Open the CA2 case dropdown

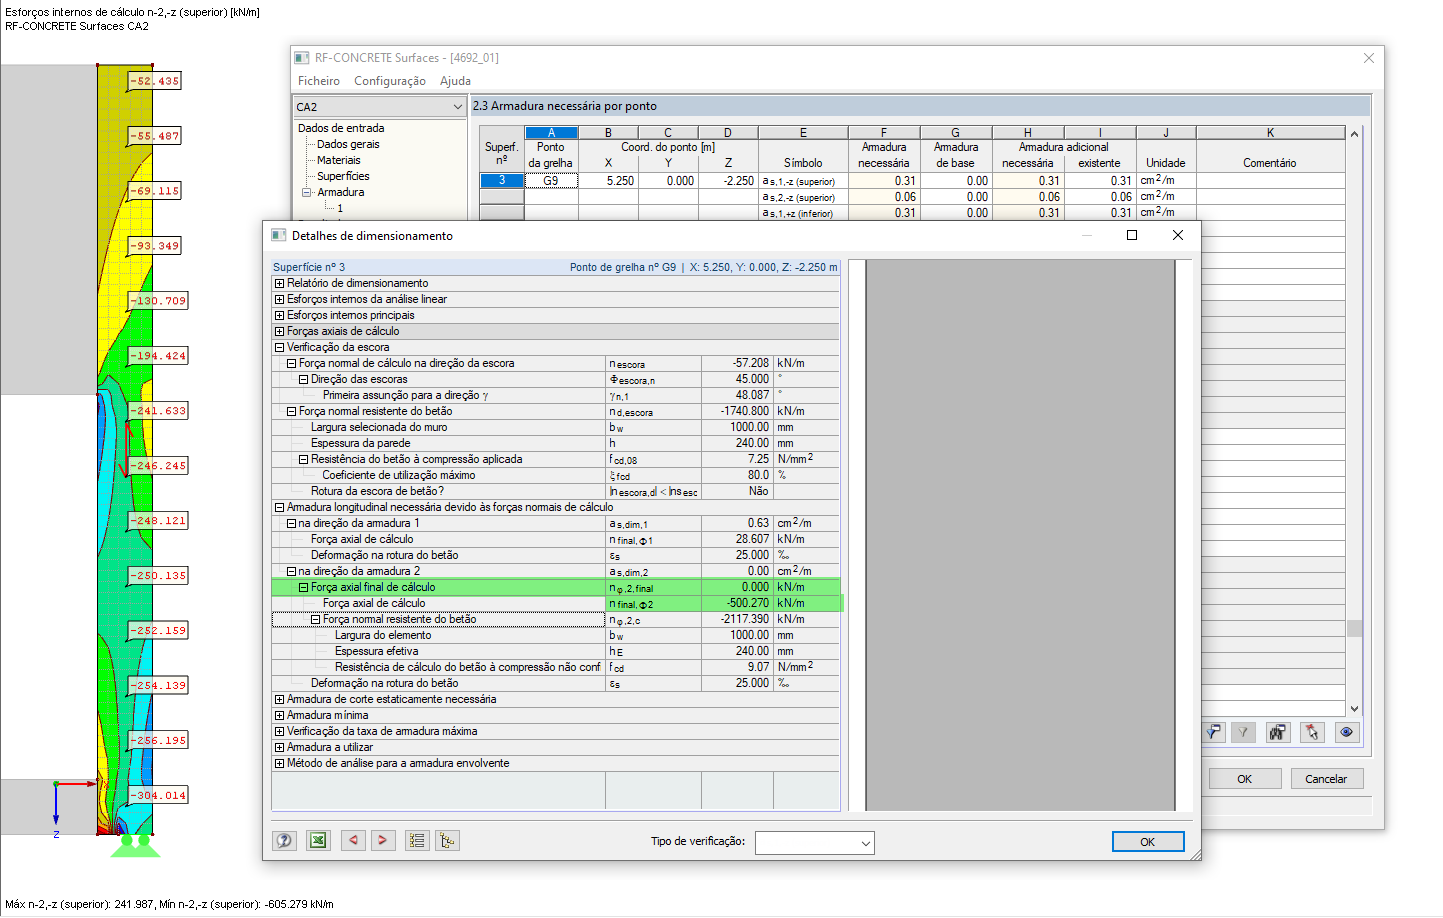click(379, 106)
